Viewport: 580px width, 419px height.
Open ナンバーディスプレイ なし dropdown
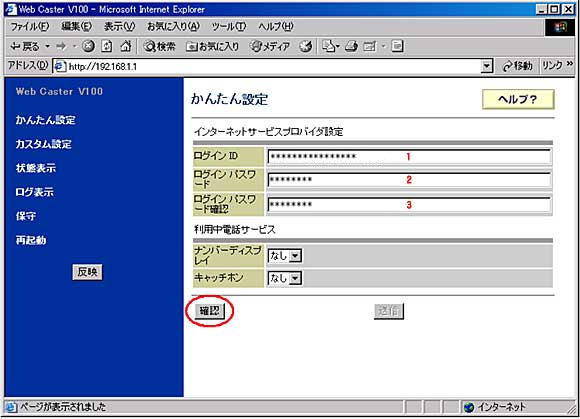pyautogui.click(x=284, y=256)
